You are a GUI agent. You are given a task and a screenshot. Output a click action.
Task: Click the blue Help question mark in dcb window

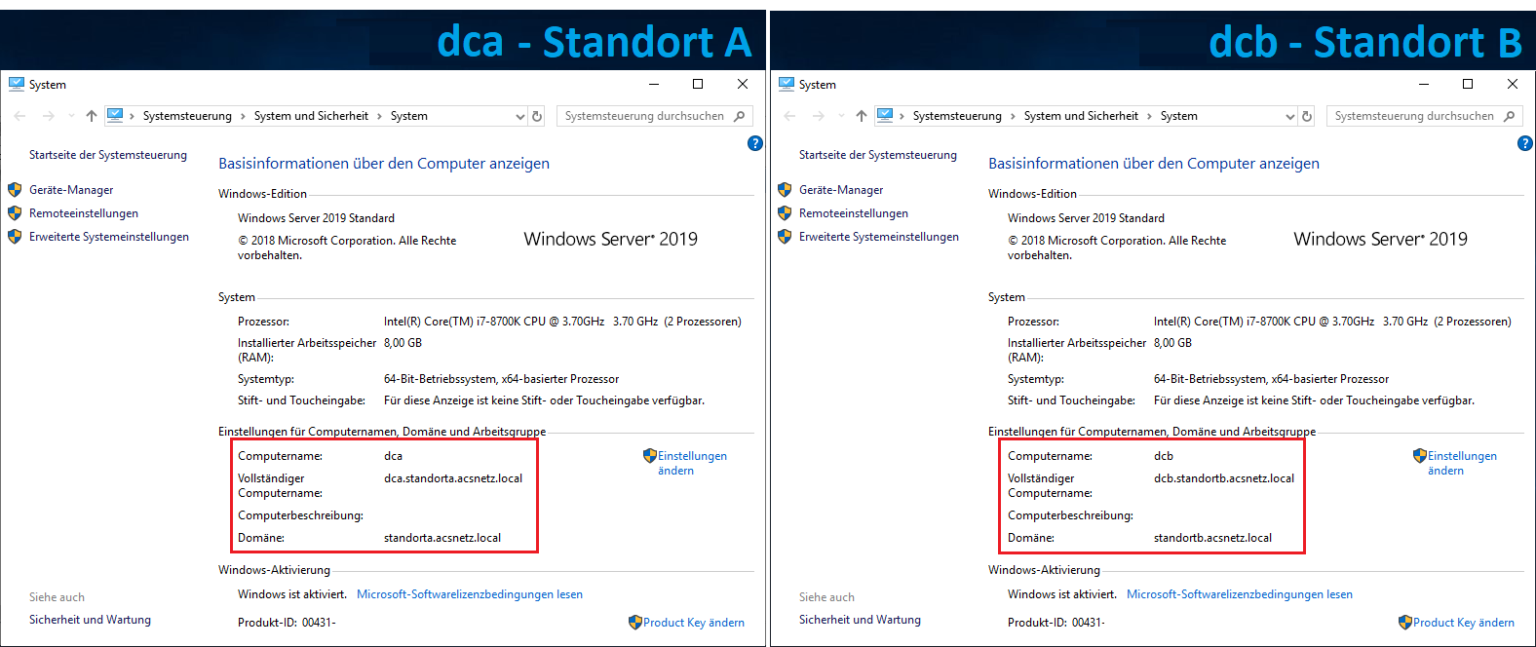(x=1526, y=143)
